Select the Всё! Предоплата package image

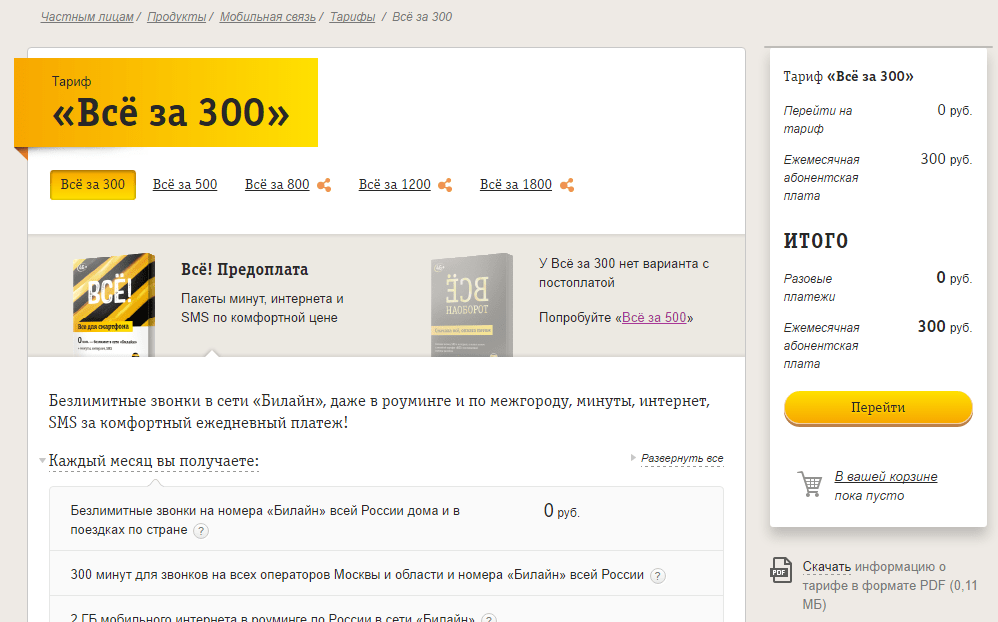click(113, 305)
